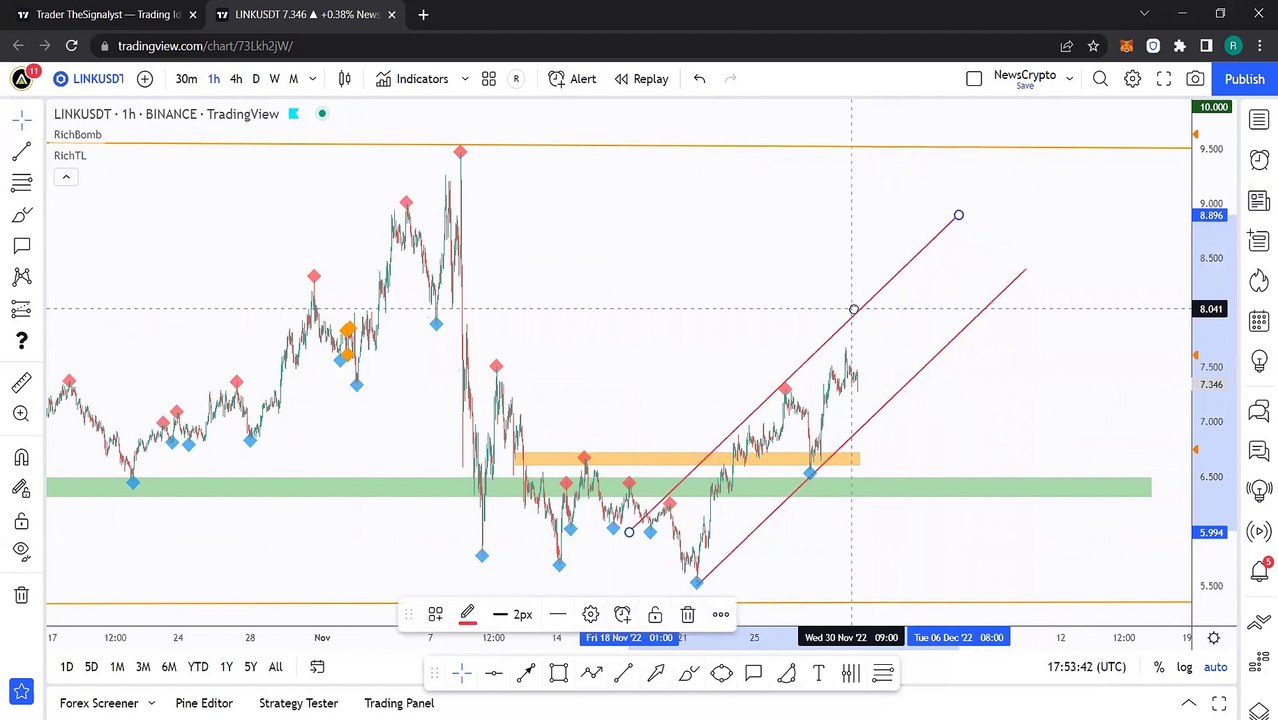Open the Pine Editor tab
1278x720 pixels.
click(204, 703)
